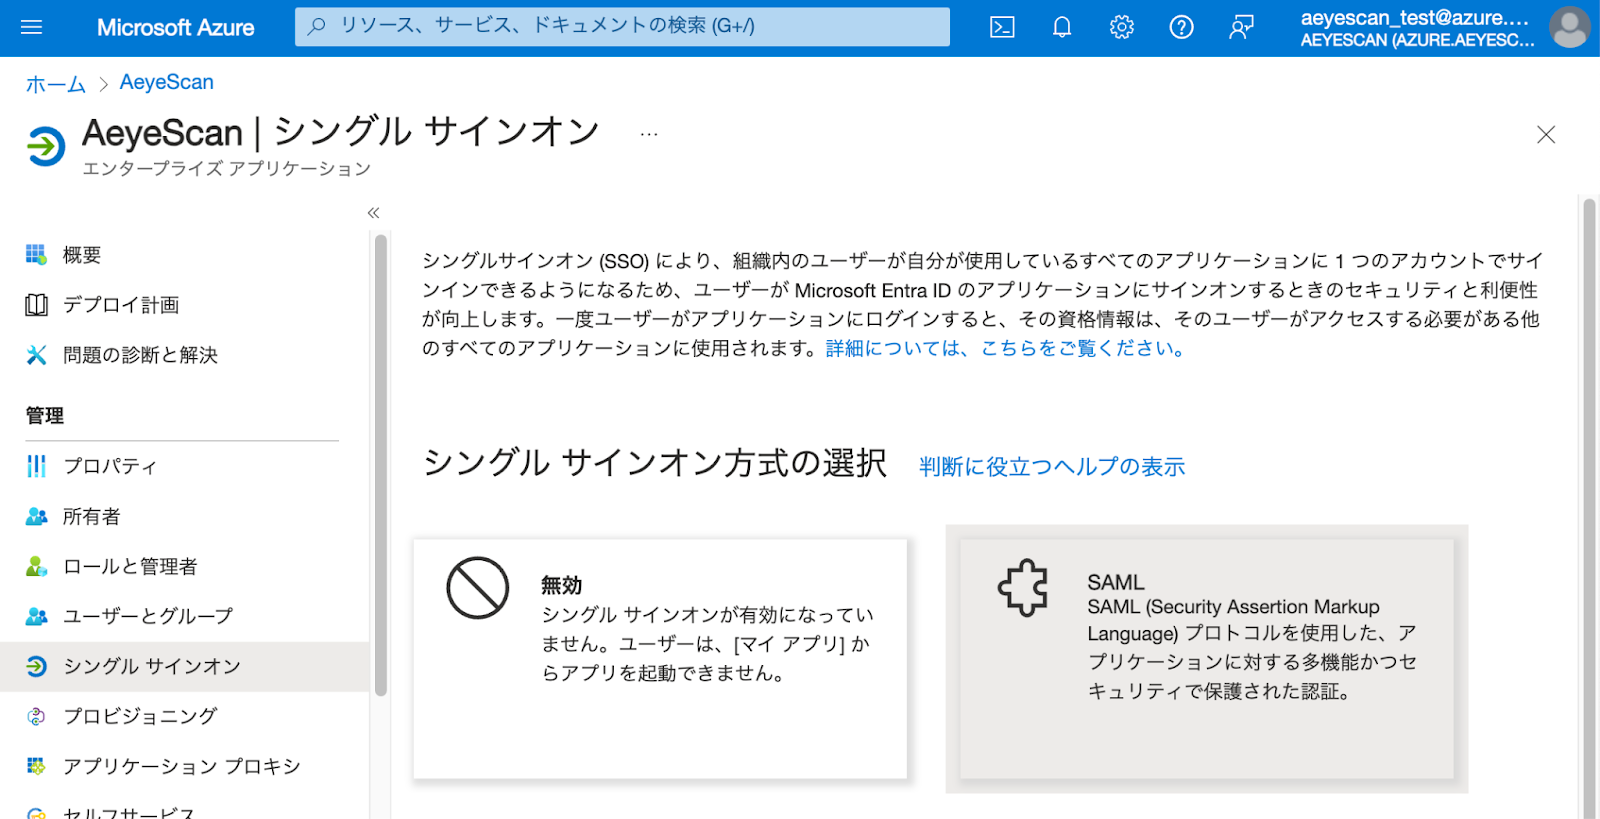Collapse the left navigation menu

tap(374, 212)
